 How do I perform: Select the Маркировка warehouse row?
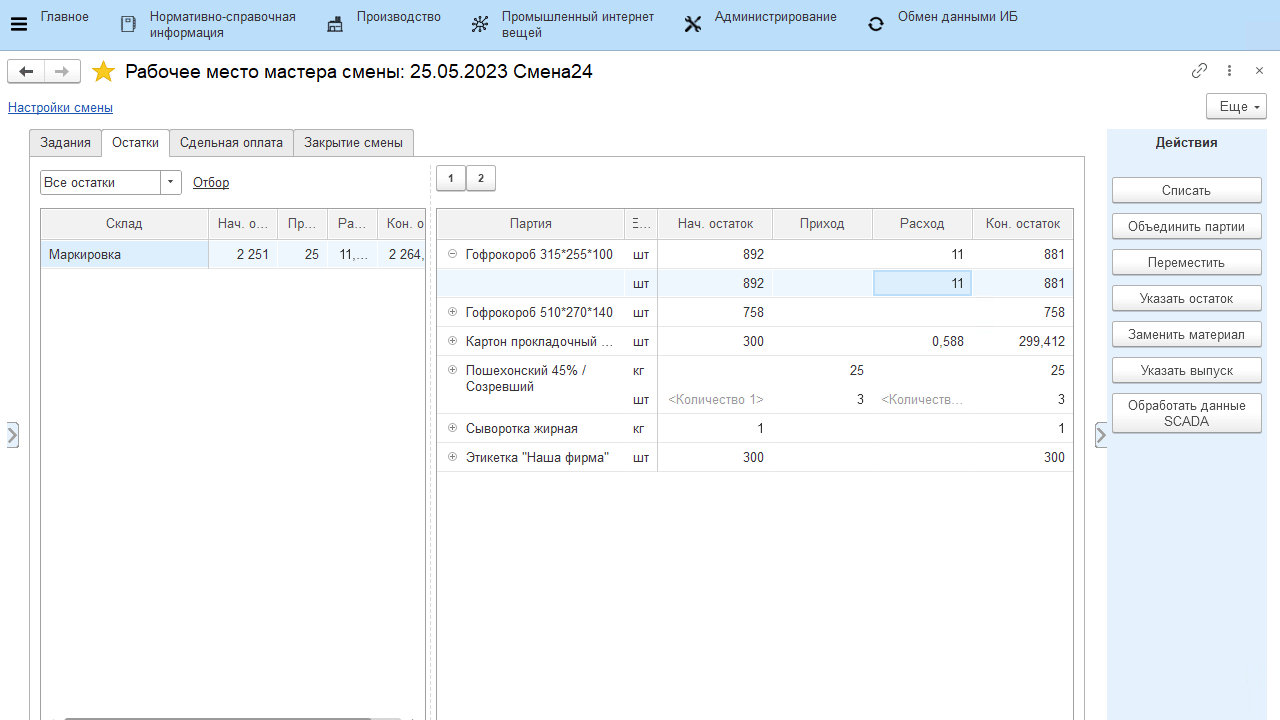[124, 255]
